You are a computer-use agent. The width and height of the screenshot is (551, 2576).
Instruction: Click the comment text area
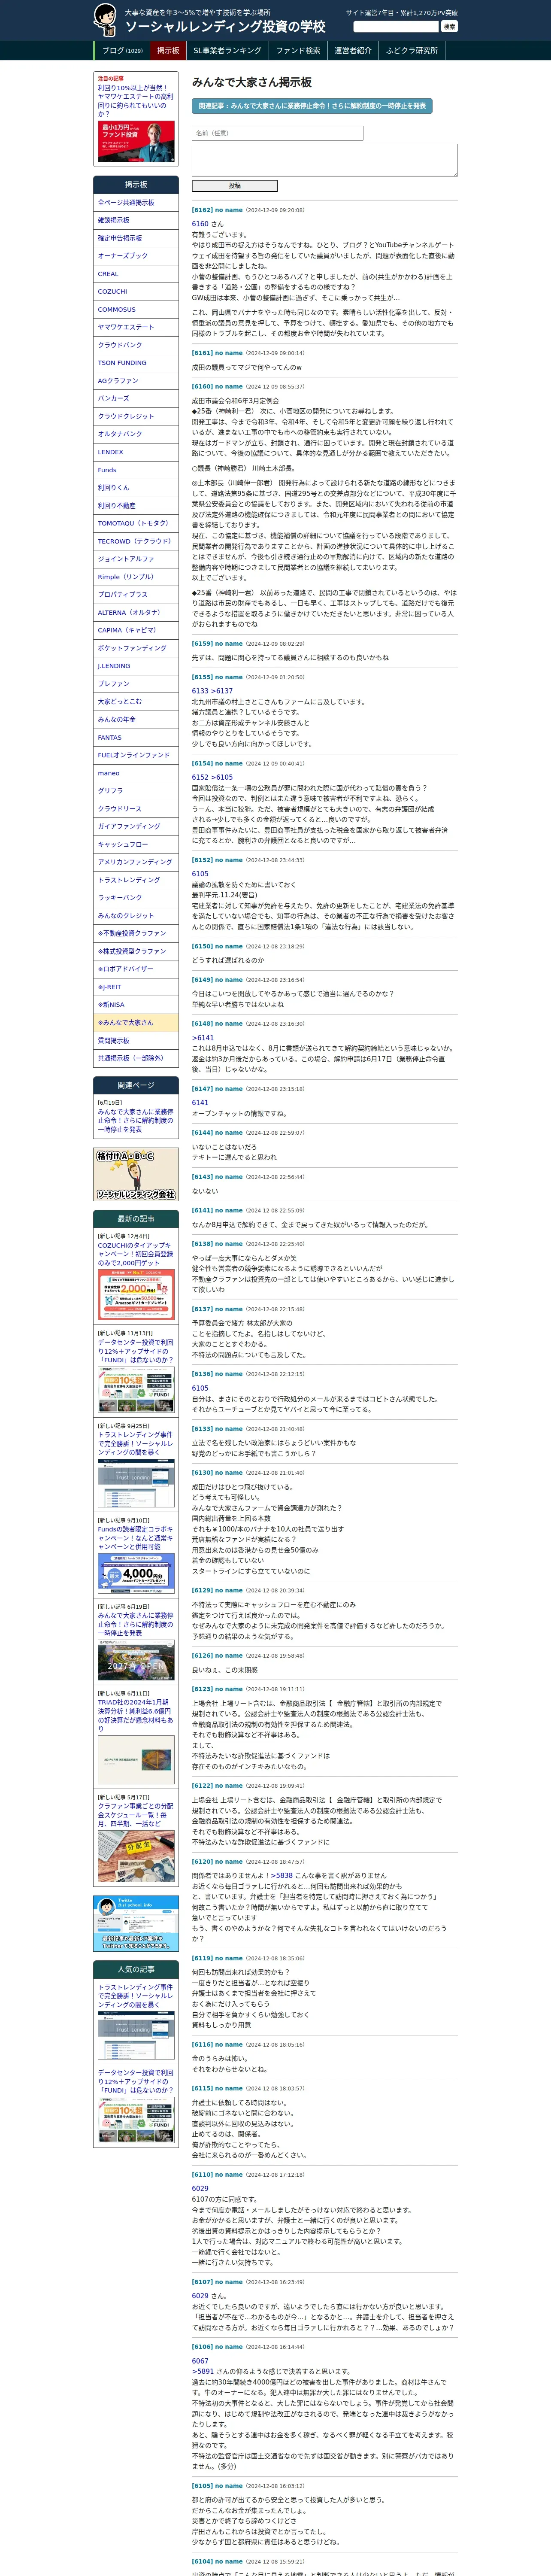324,160
